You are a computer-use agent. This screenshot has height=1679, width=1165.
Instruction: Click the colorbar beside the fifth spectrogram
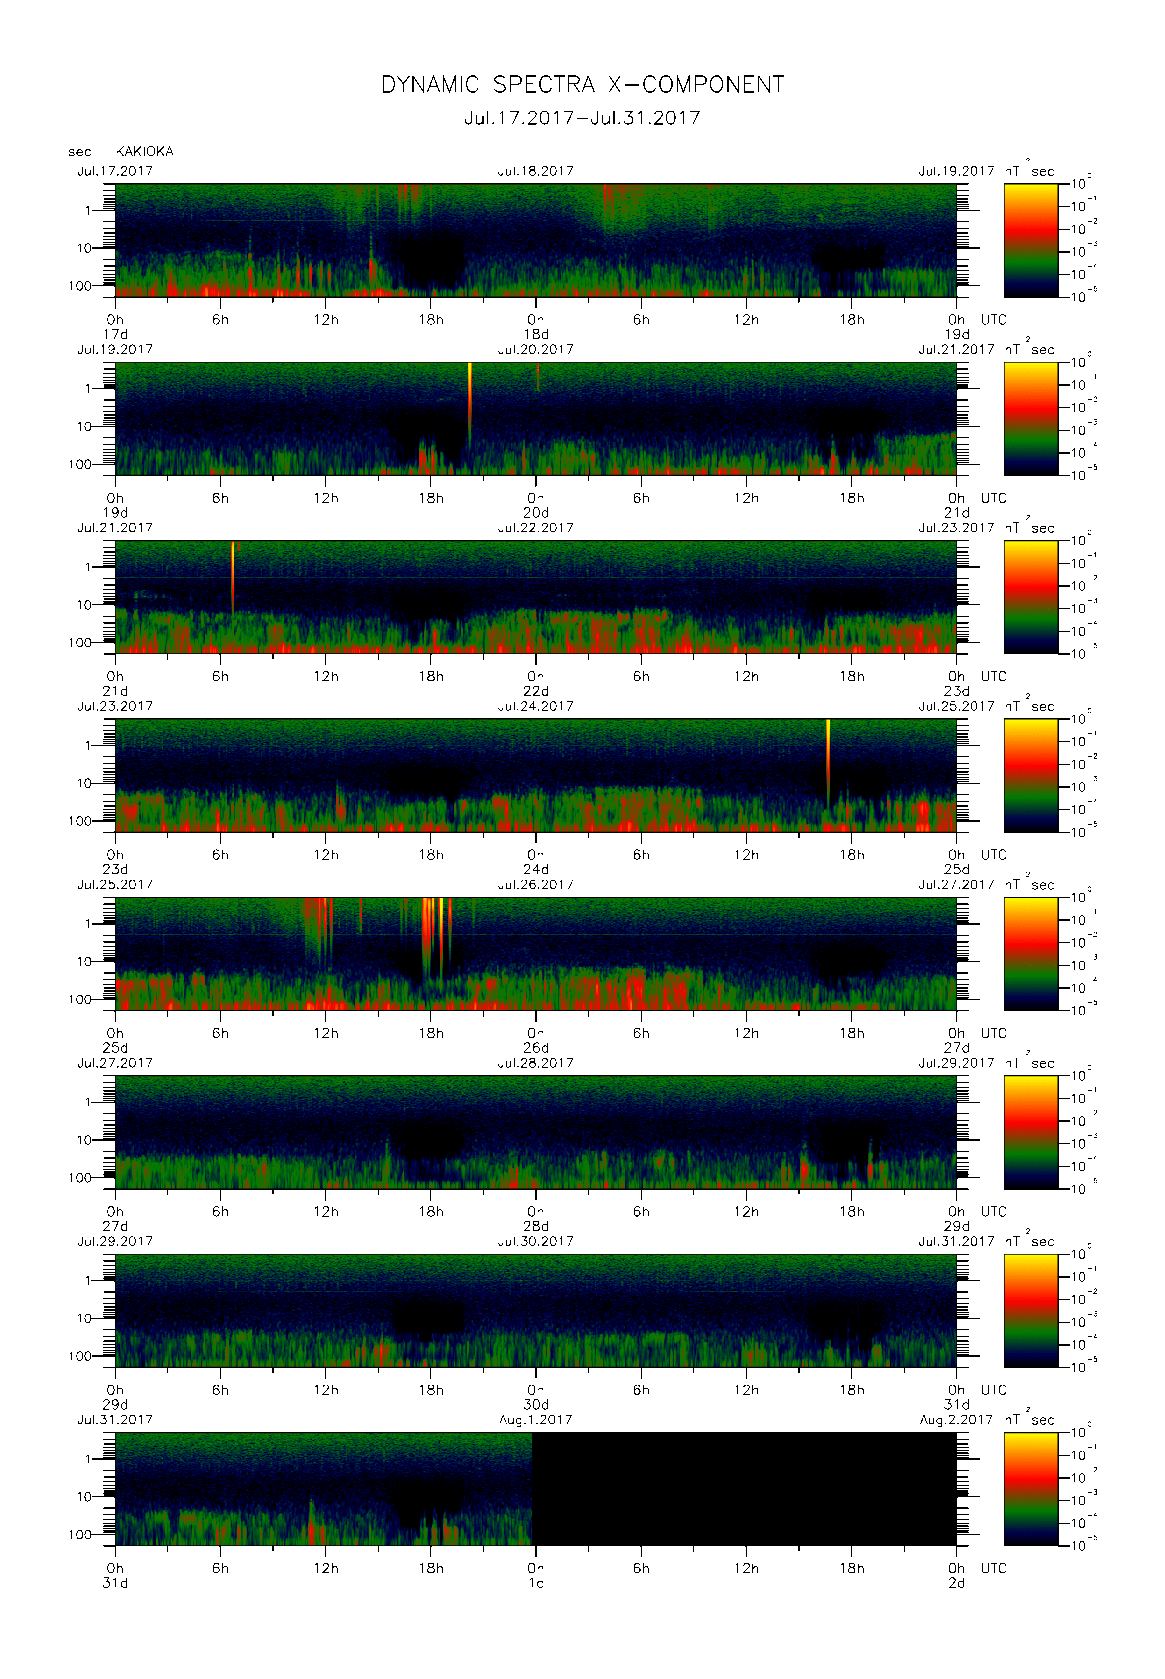(x=1030, y=953)
